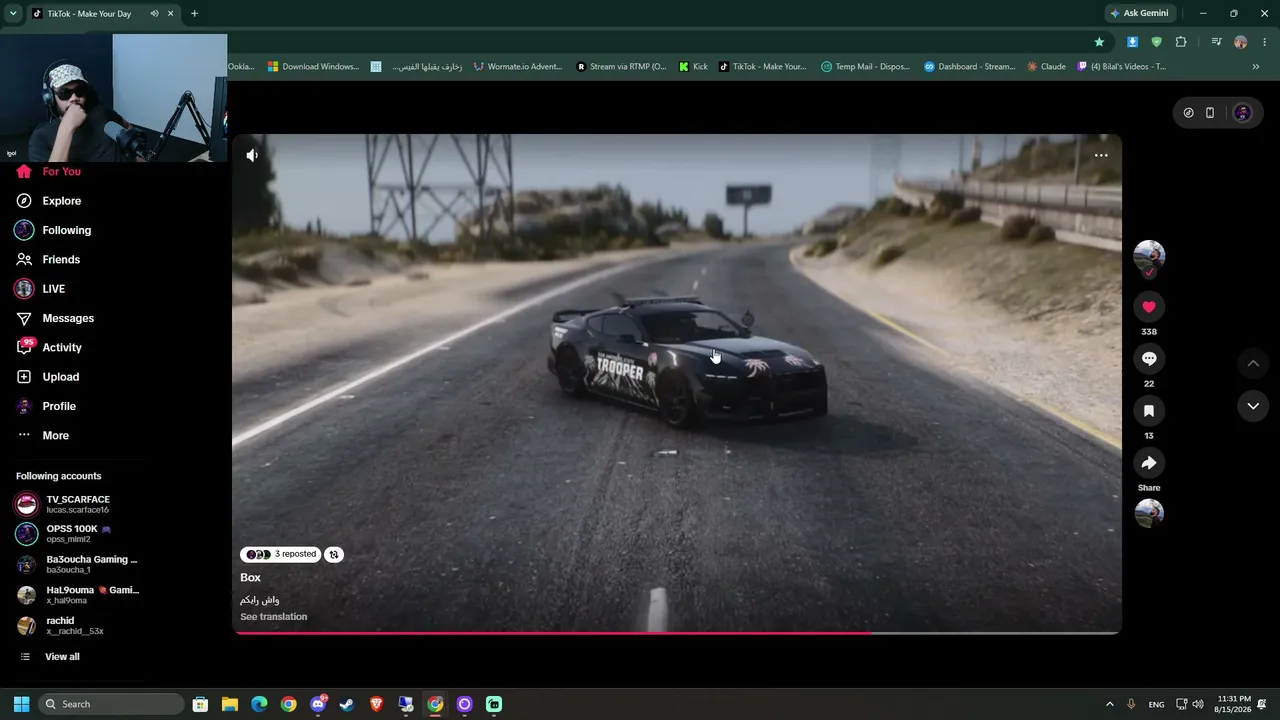Mute the TikTok video sound
The height and width of the screenshot is (720, 1280).
coord(252,155)
